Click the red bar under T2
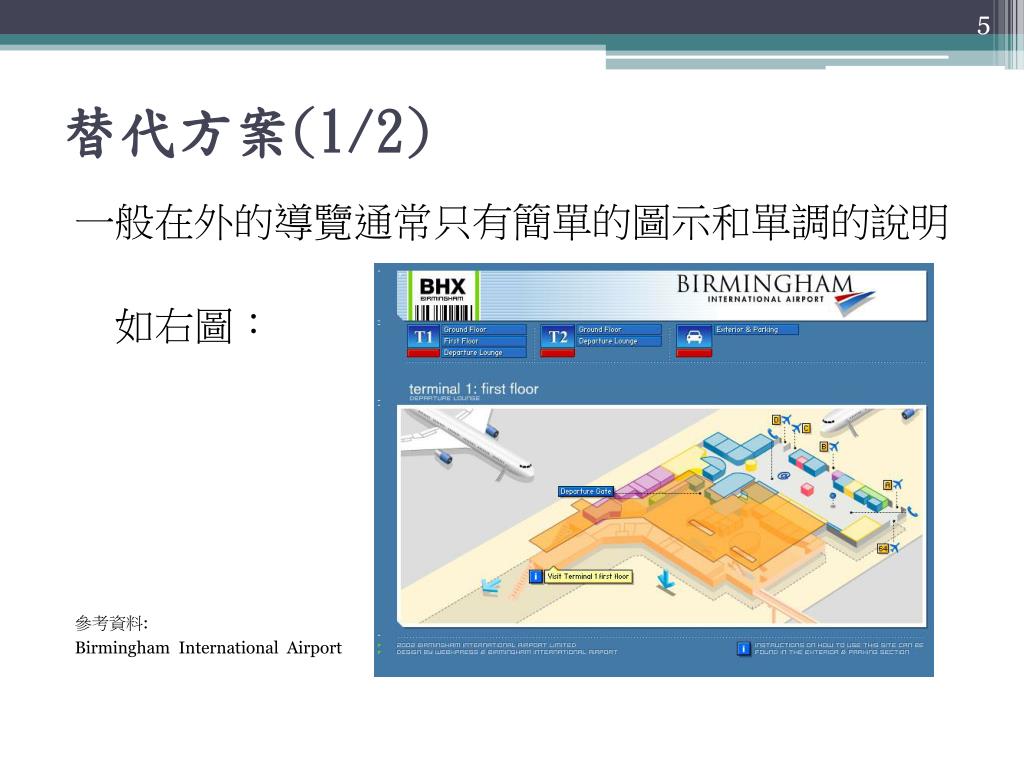The width and height of the screenshot is (1024, 768). tap(557, 353)
